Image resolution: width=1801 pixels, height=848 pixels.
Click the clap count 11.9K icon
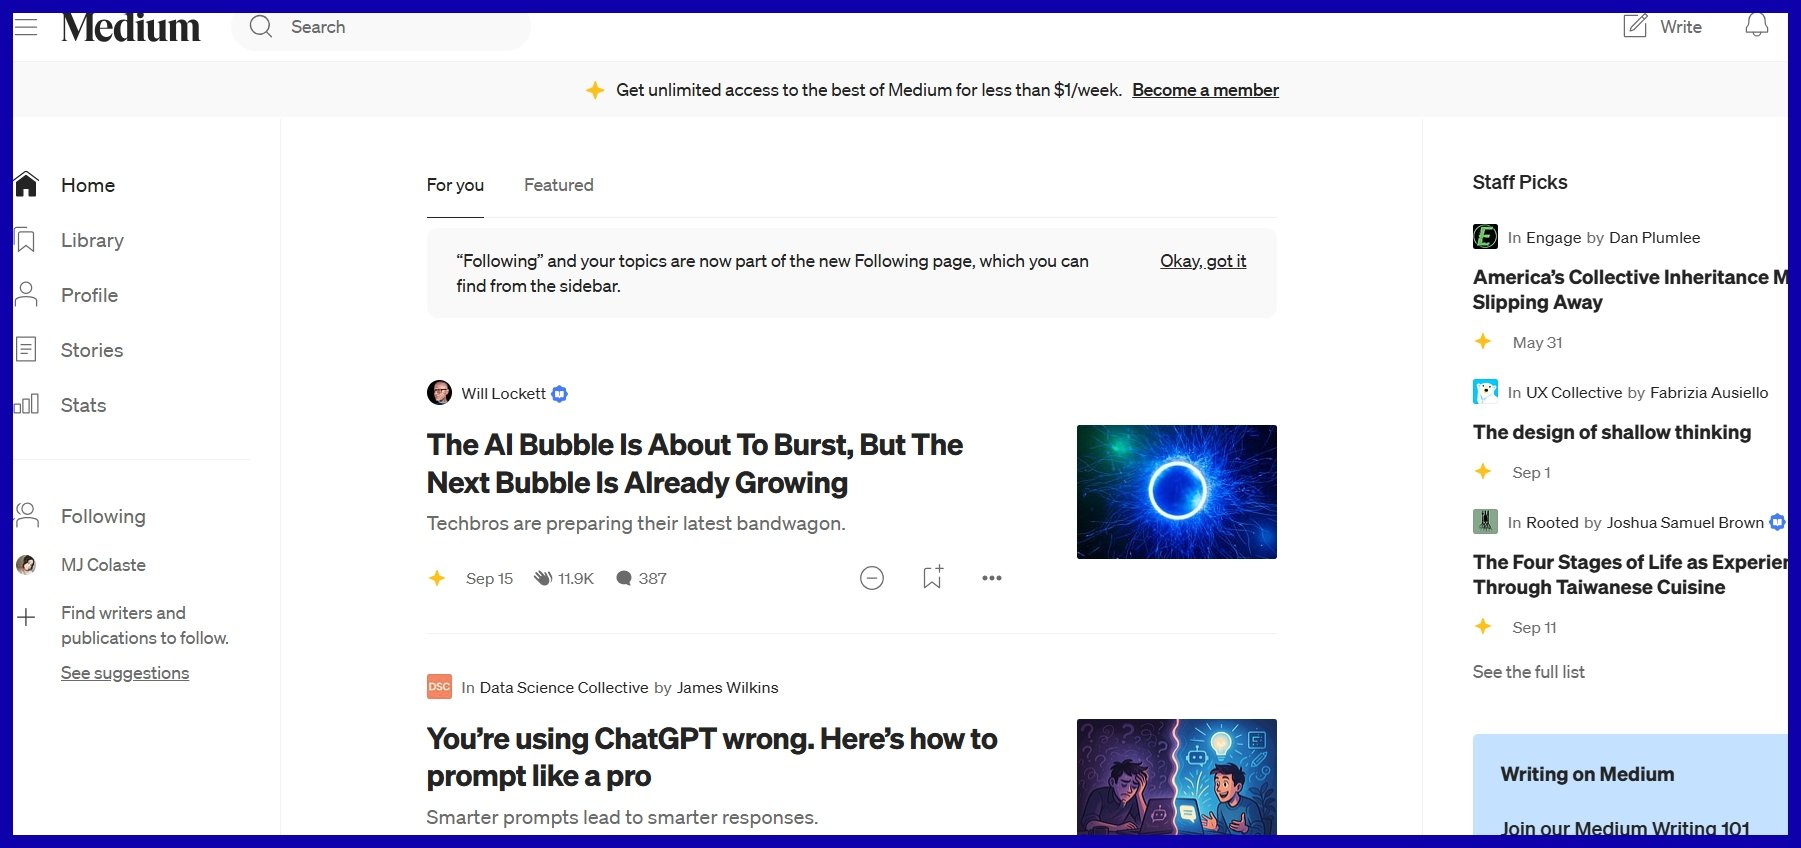pyautogui.click(x=544, y=578)
